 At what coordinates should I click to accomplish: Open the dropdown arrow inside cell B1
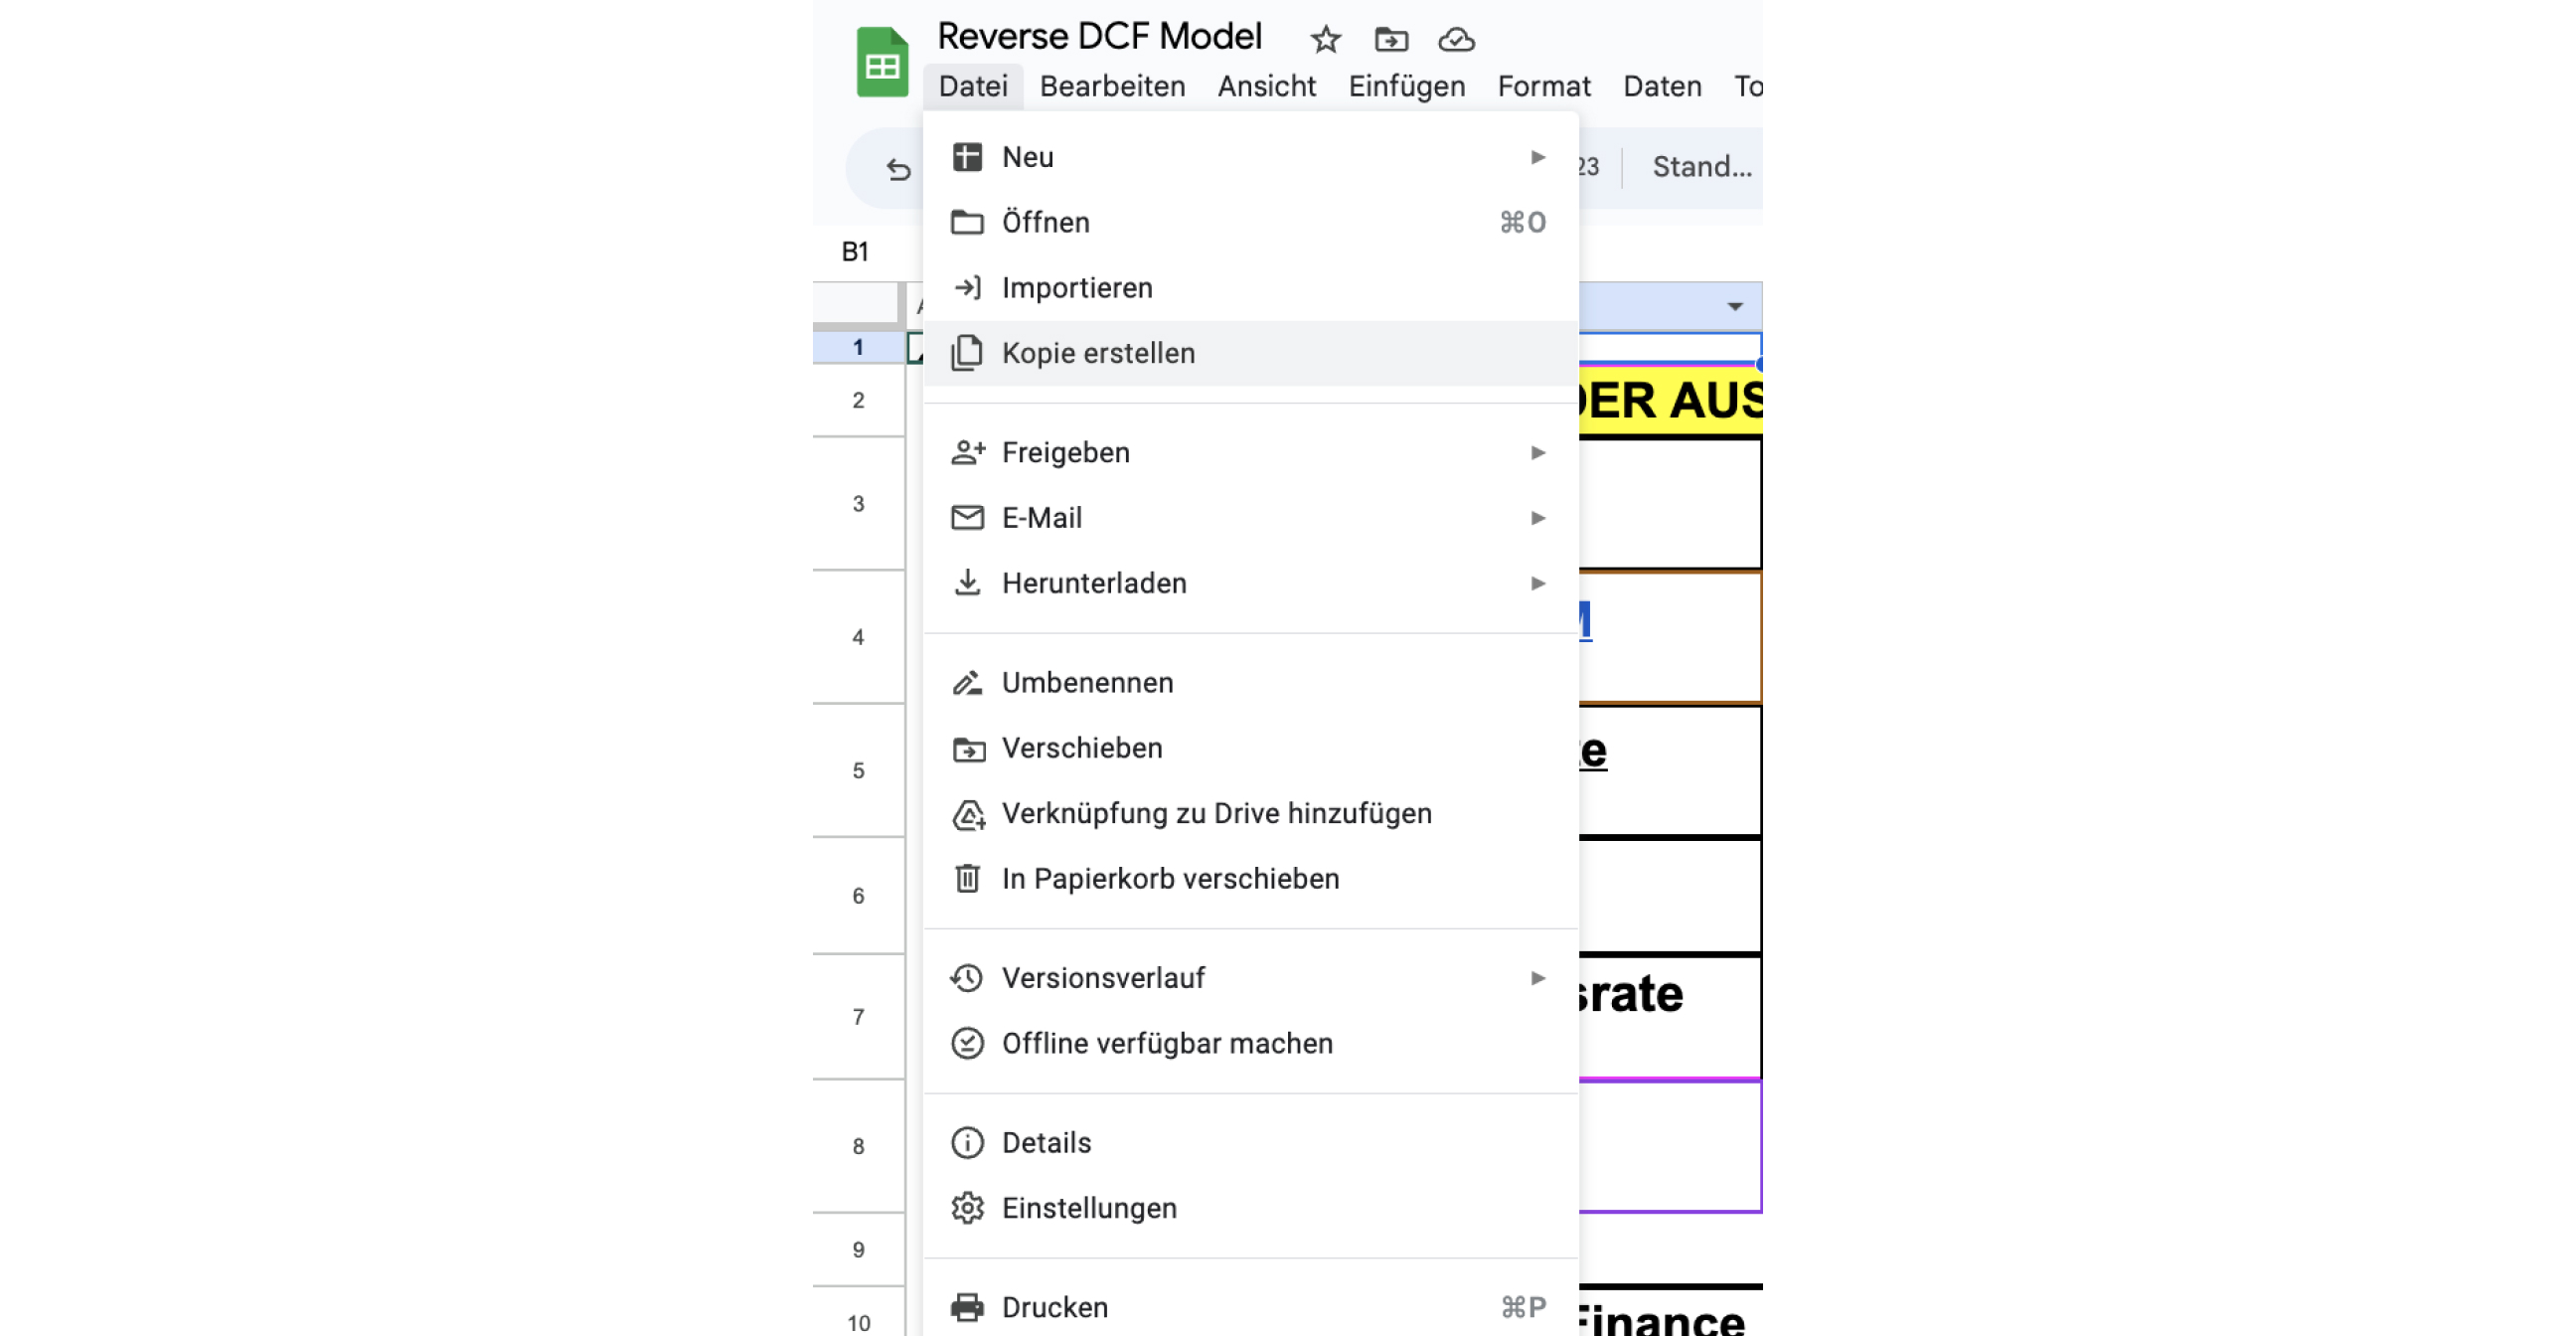point(1733,307)
